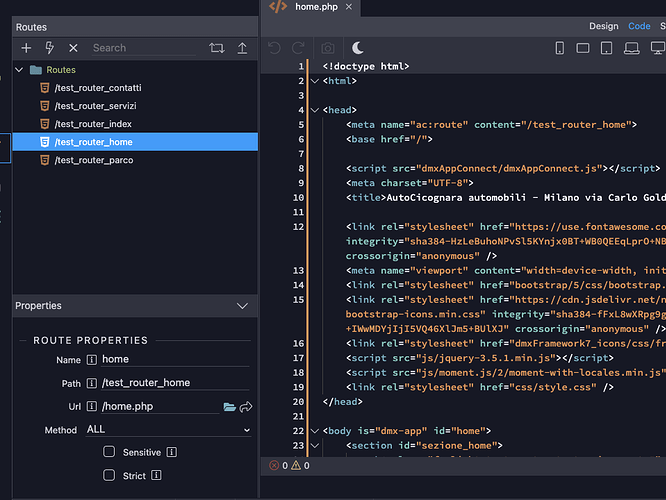The height and width of the screenshot is (500, 666).
Task: Select the desktop monitor device preview
Action: 658,48
